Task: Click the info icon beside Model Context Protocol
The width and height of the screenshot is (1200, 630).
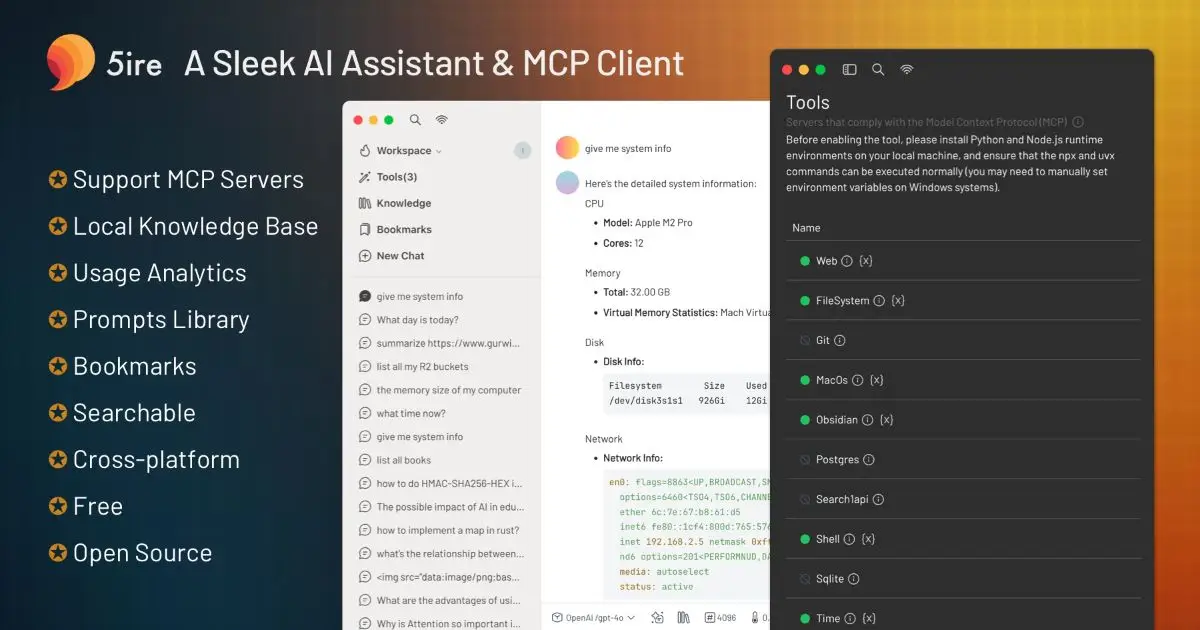Action: (1078, 122)
